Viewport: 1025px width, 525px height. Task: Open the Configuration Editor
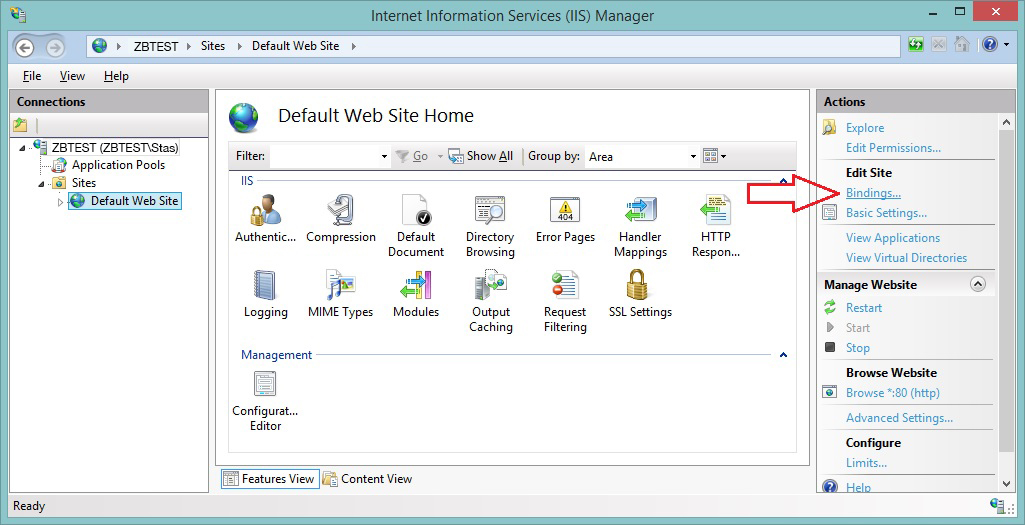(x=265, y=384)
